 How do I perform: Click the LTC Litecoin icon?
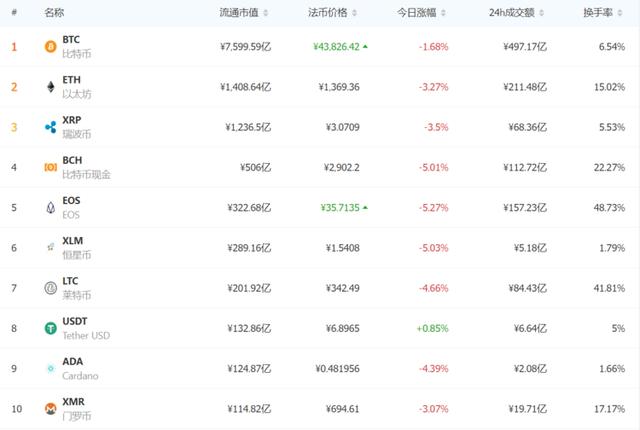point(51,288)
